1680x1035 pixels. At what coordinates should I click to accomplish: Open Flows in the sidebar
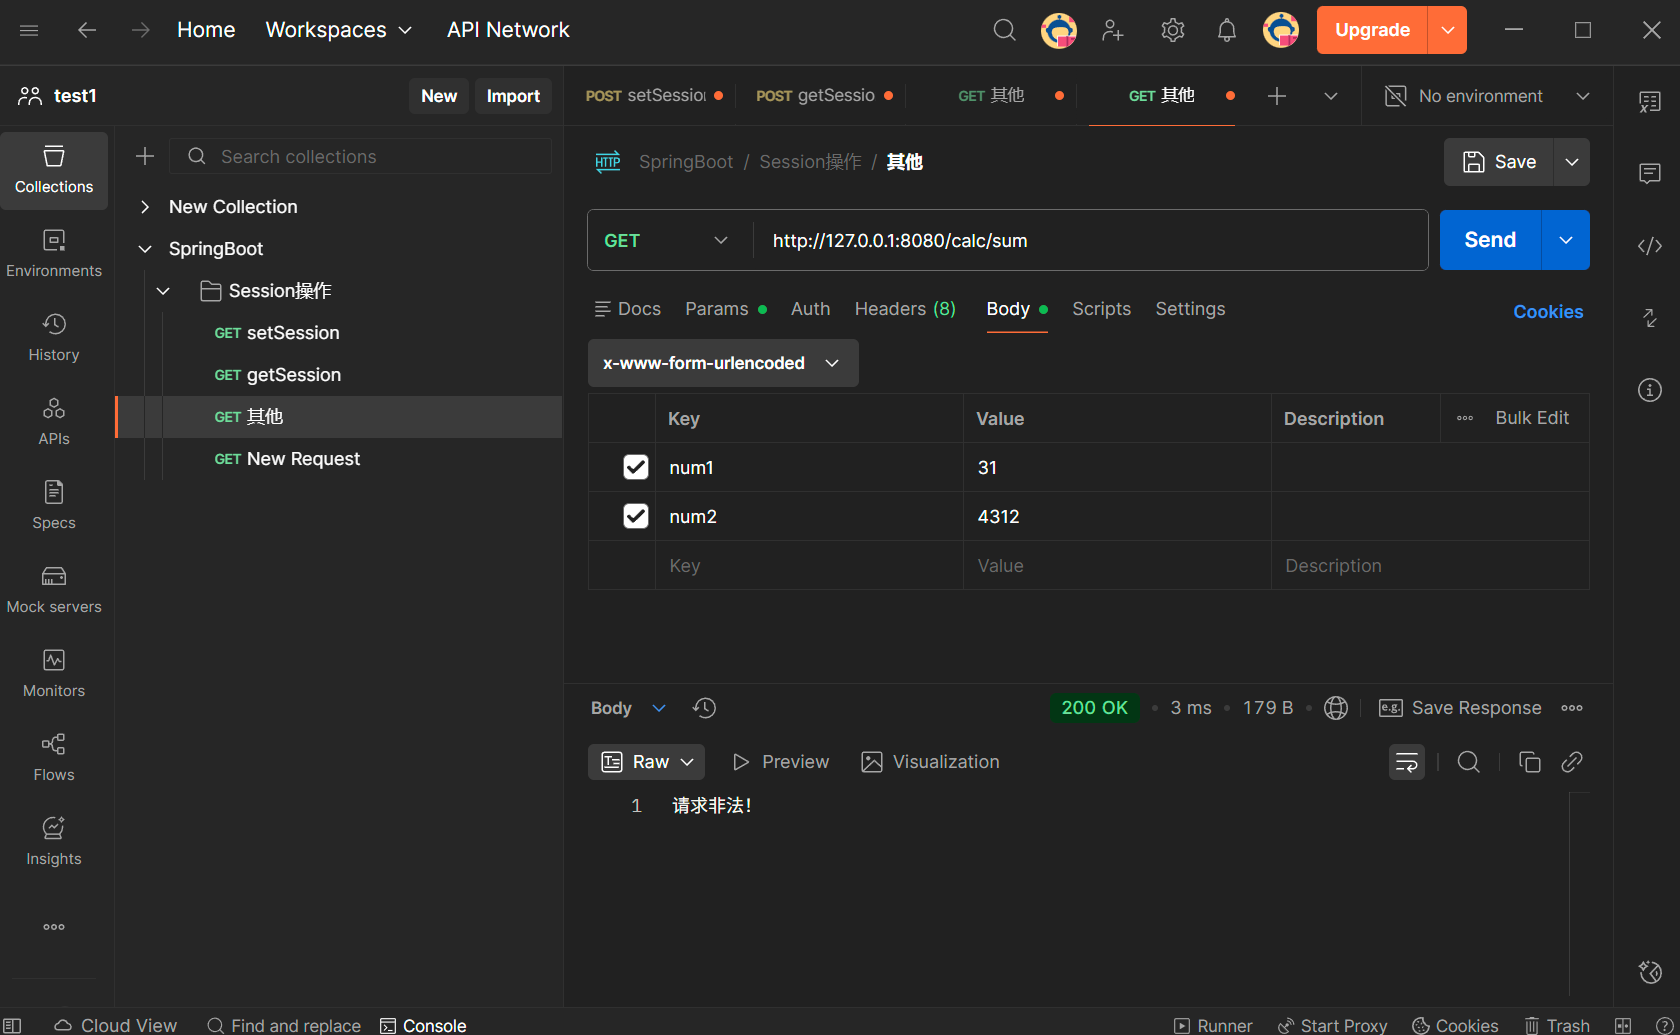pos(54,758)
